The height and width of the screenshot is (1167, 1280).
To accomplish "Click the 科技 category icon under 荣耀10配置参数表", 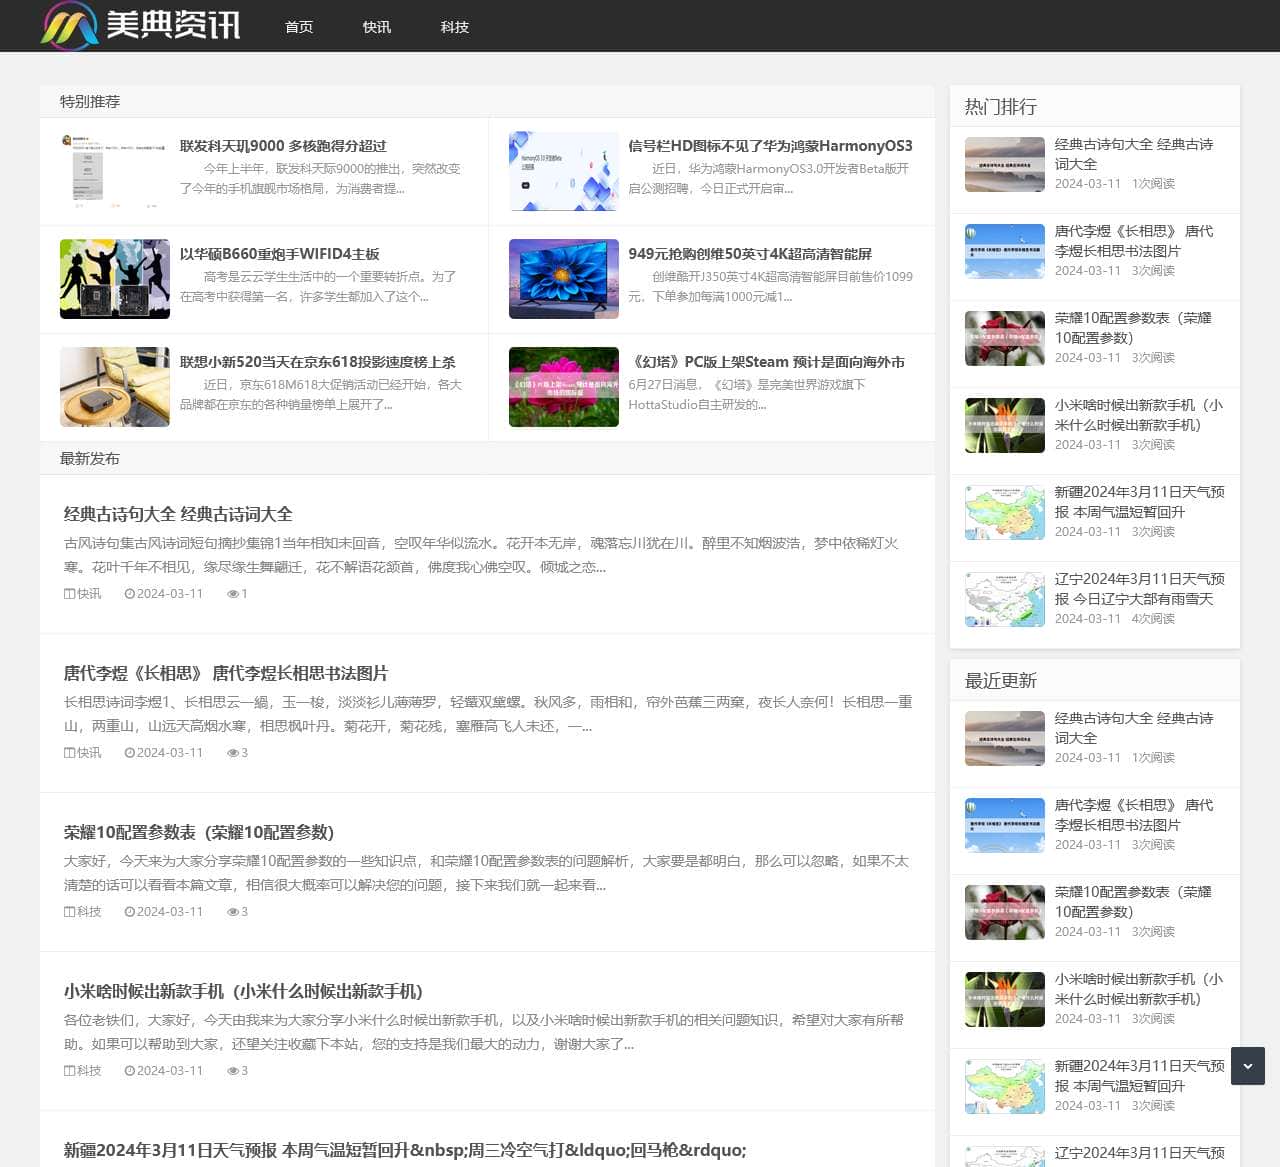I will 67,911.
